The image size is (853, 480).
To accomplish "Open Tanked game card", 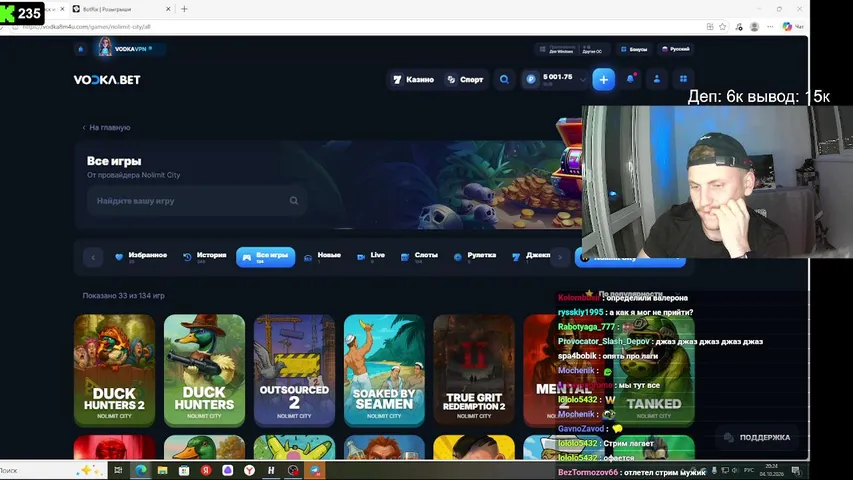I will coord(654,370).
